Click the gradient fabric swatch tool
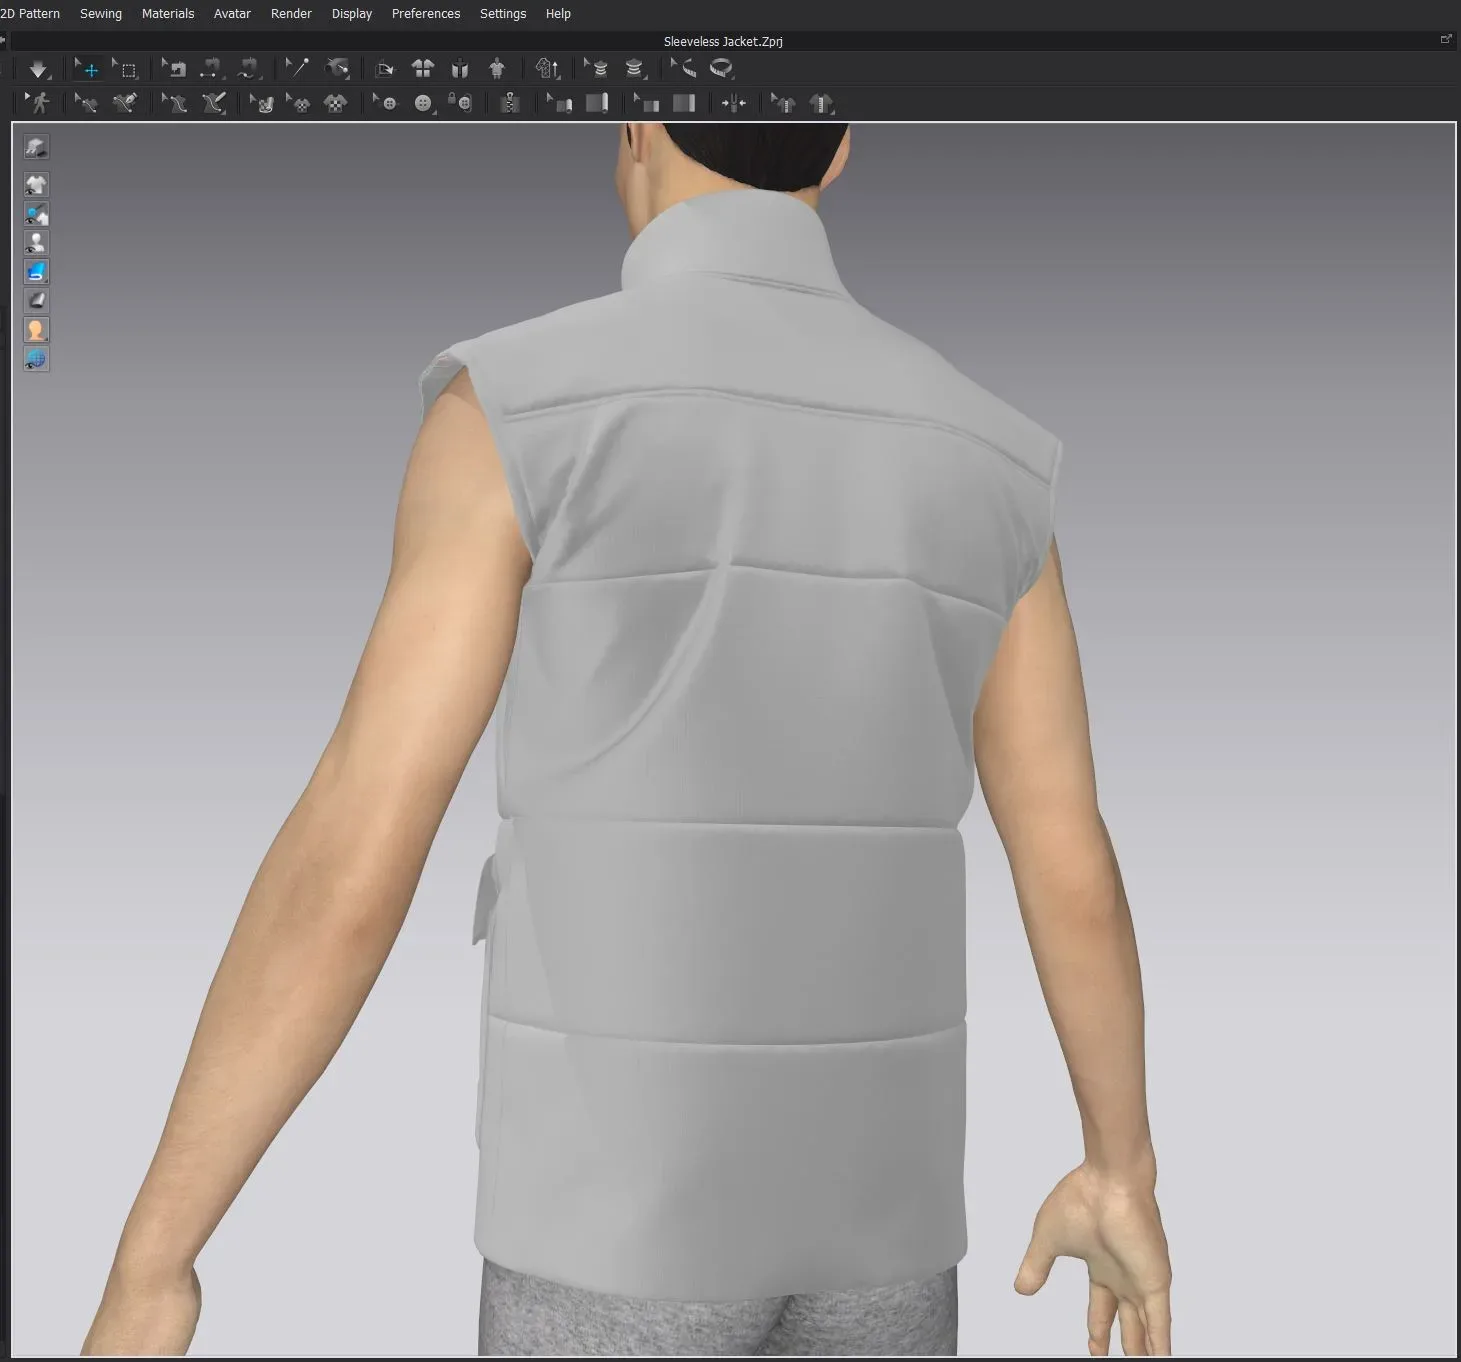1461x1362 pixels. [x=684, y=103]
